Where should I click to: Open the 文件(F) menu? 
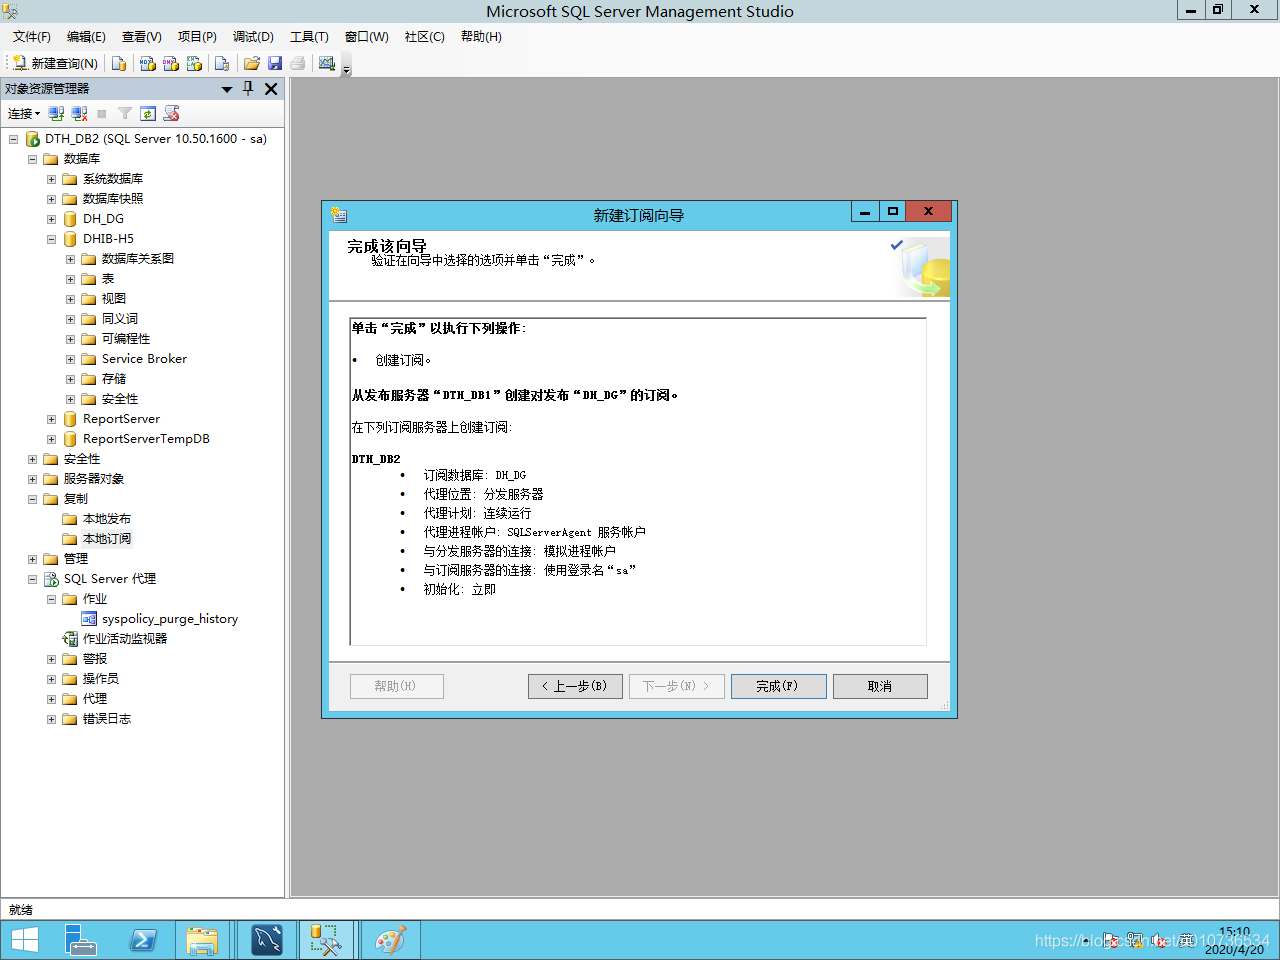tap(32, 36)
